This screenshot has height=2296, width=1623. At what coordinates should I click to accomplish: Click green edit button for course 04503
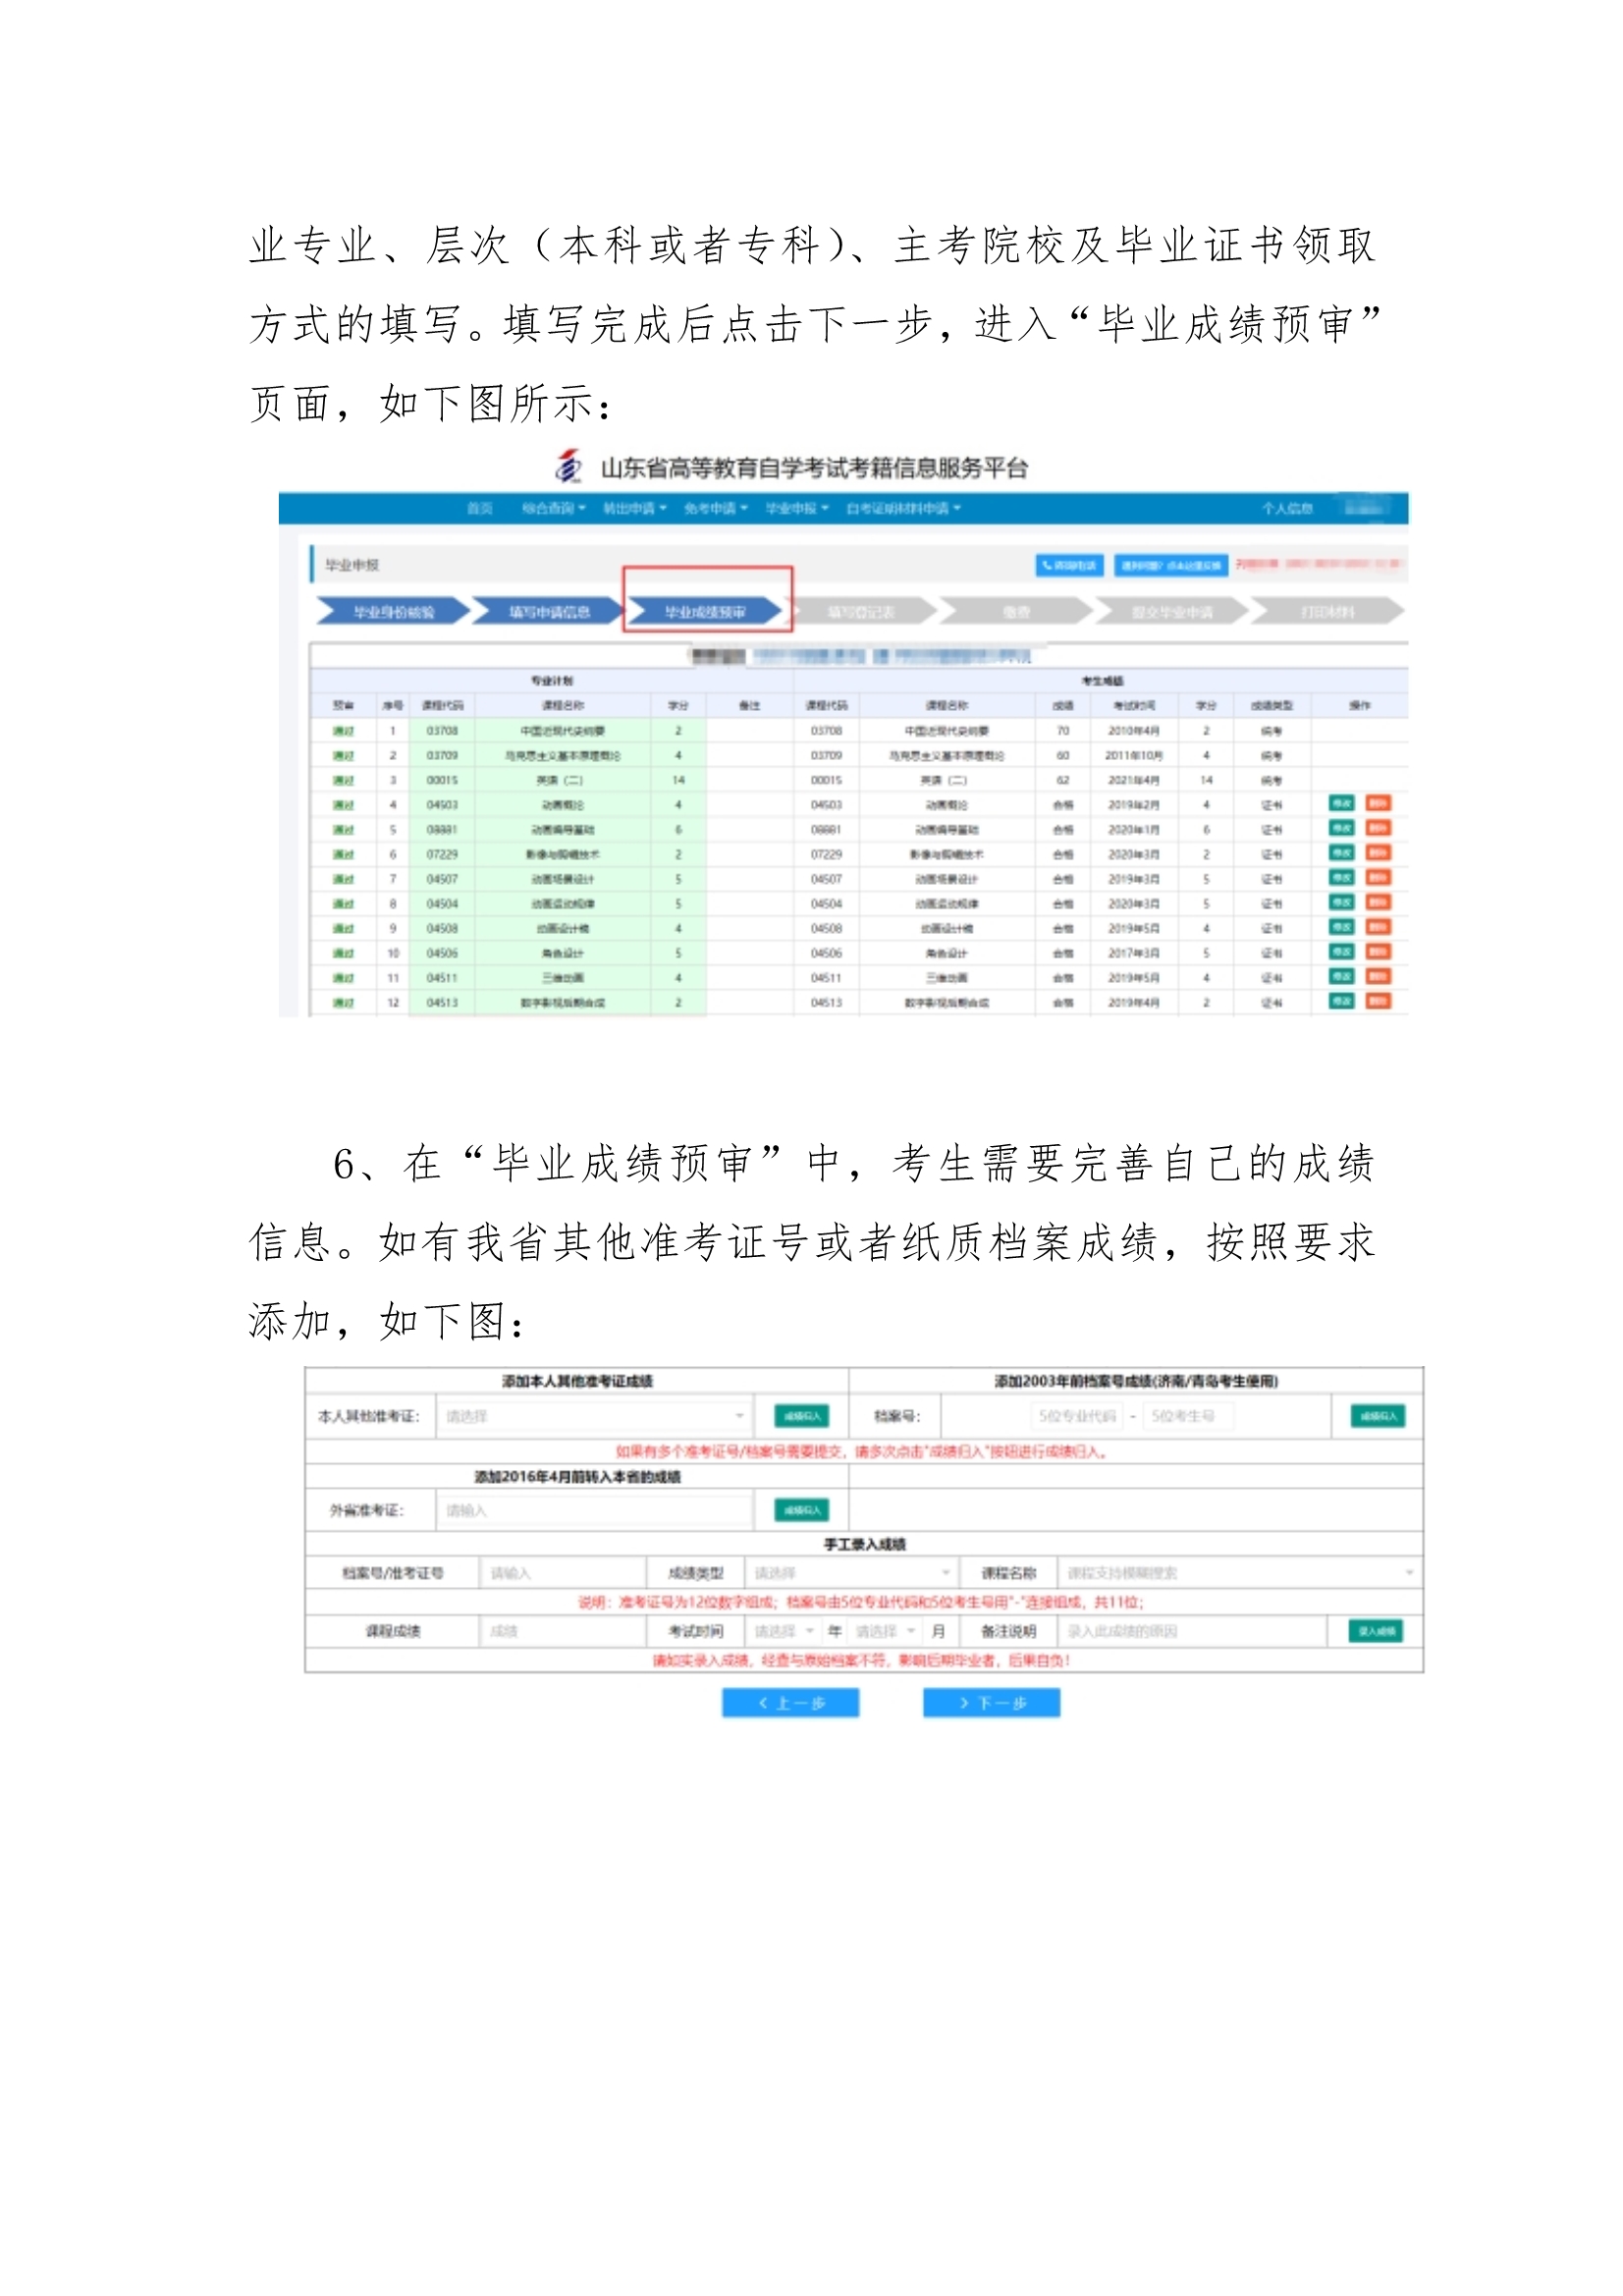[1340, 803]
